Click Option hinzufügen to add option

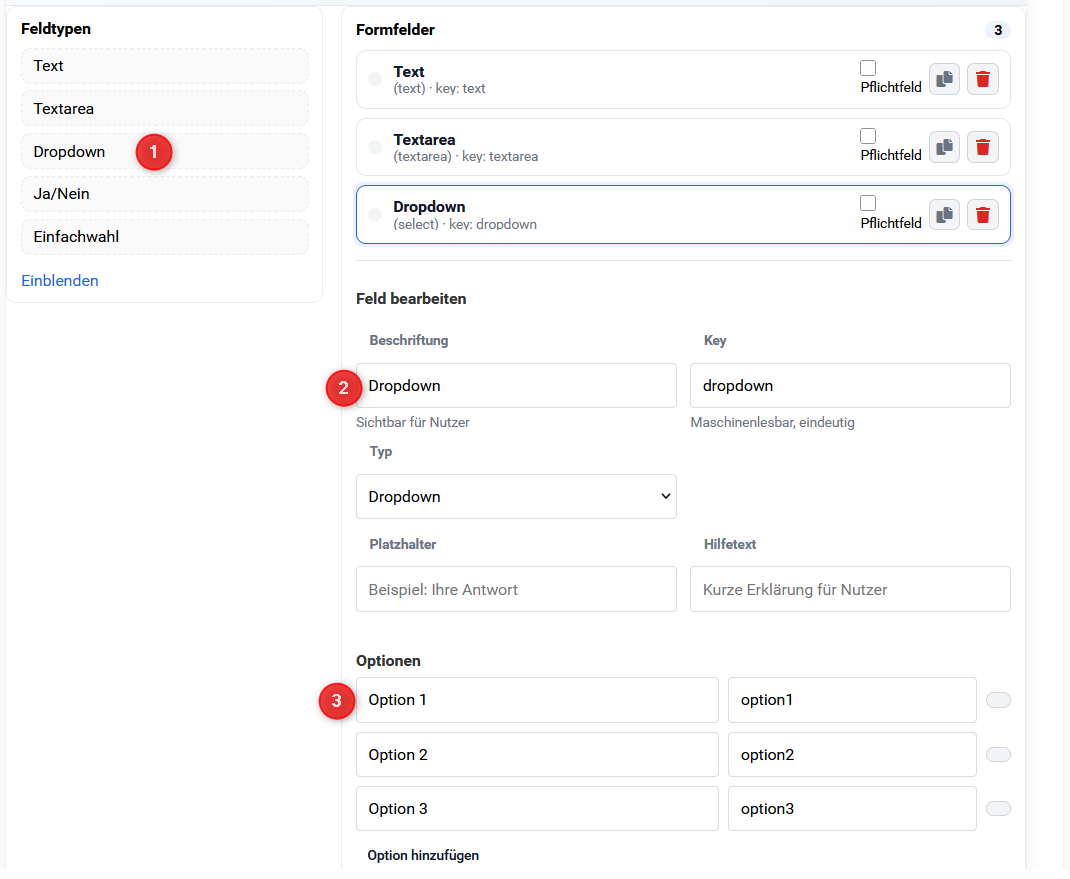[423, 855]
